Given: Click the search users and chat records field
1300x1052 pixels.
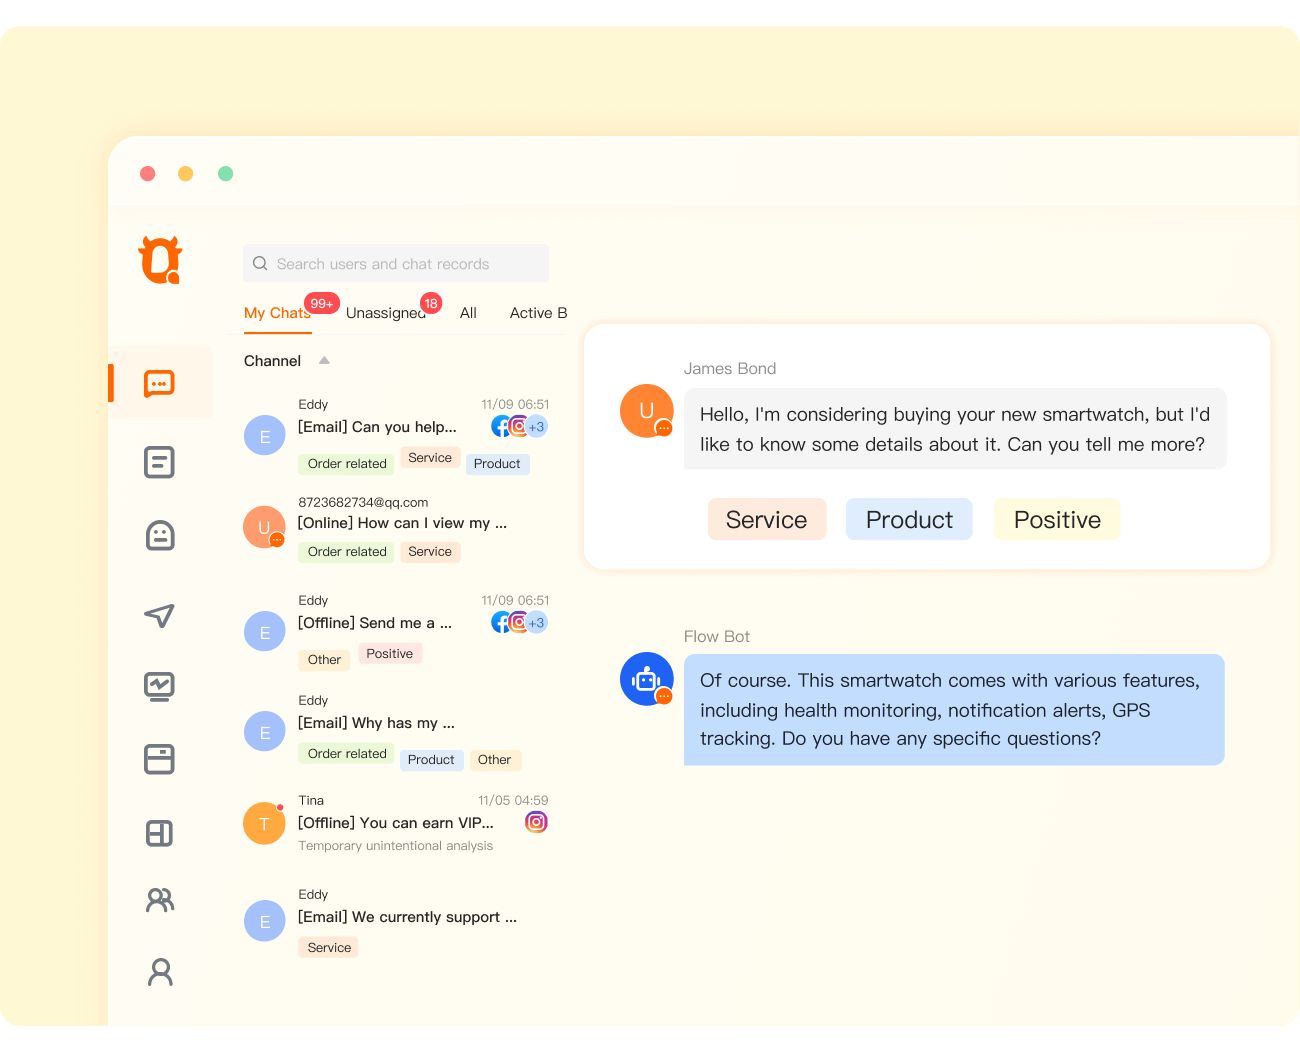Looking at the screenshot, I should pos(396,263).
